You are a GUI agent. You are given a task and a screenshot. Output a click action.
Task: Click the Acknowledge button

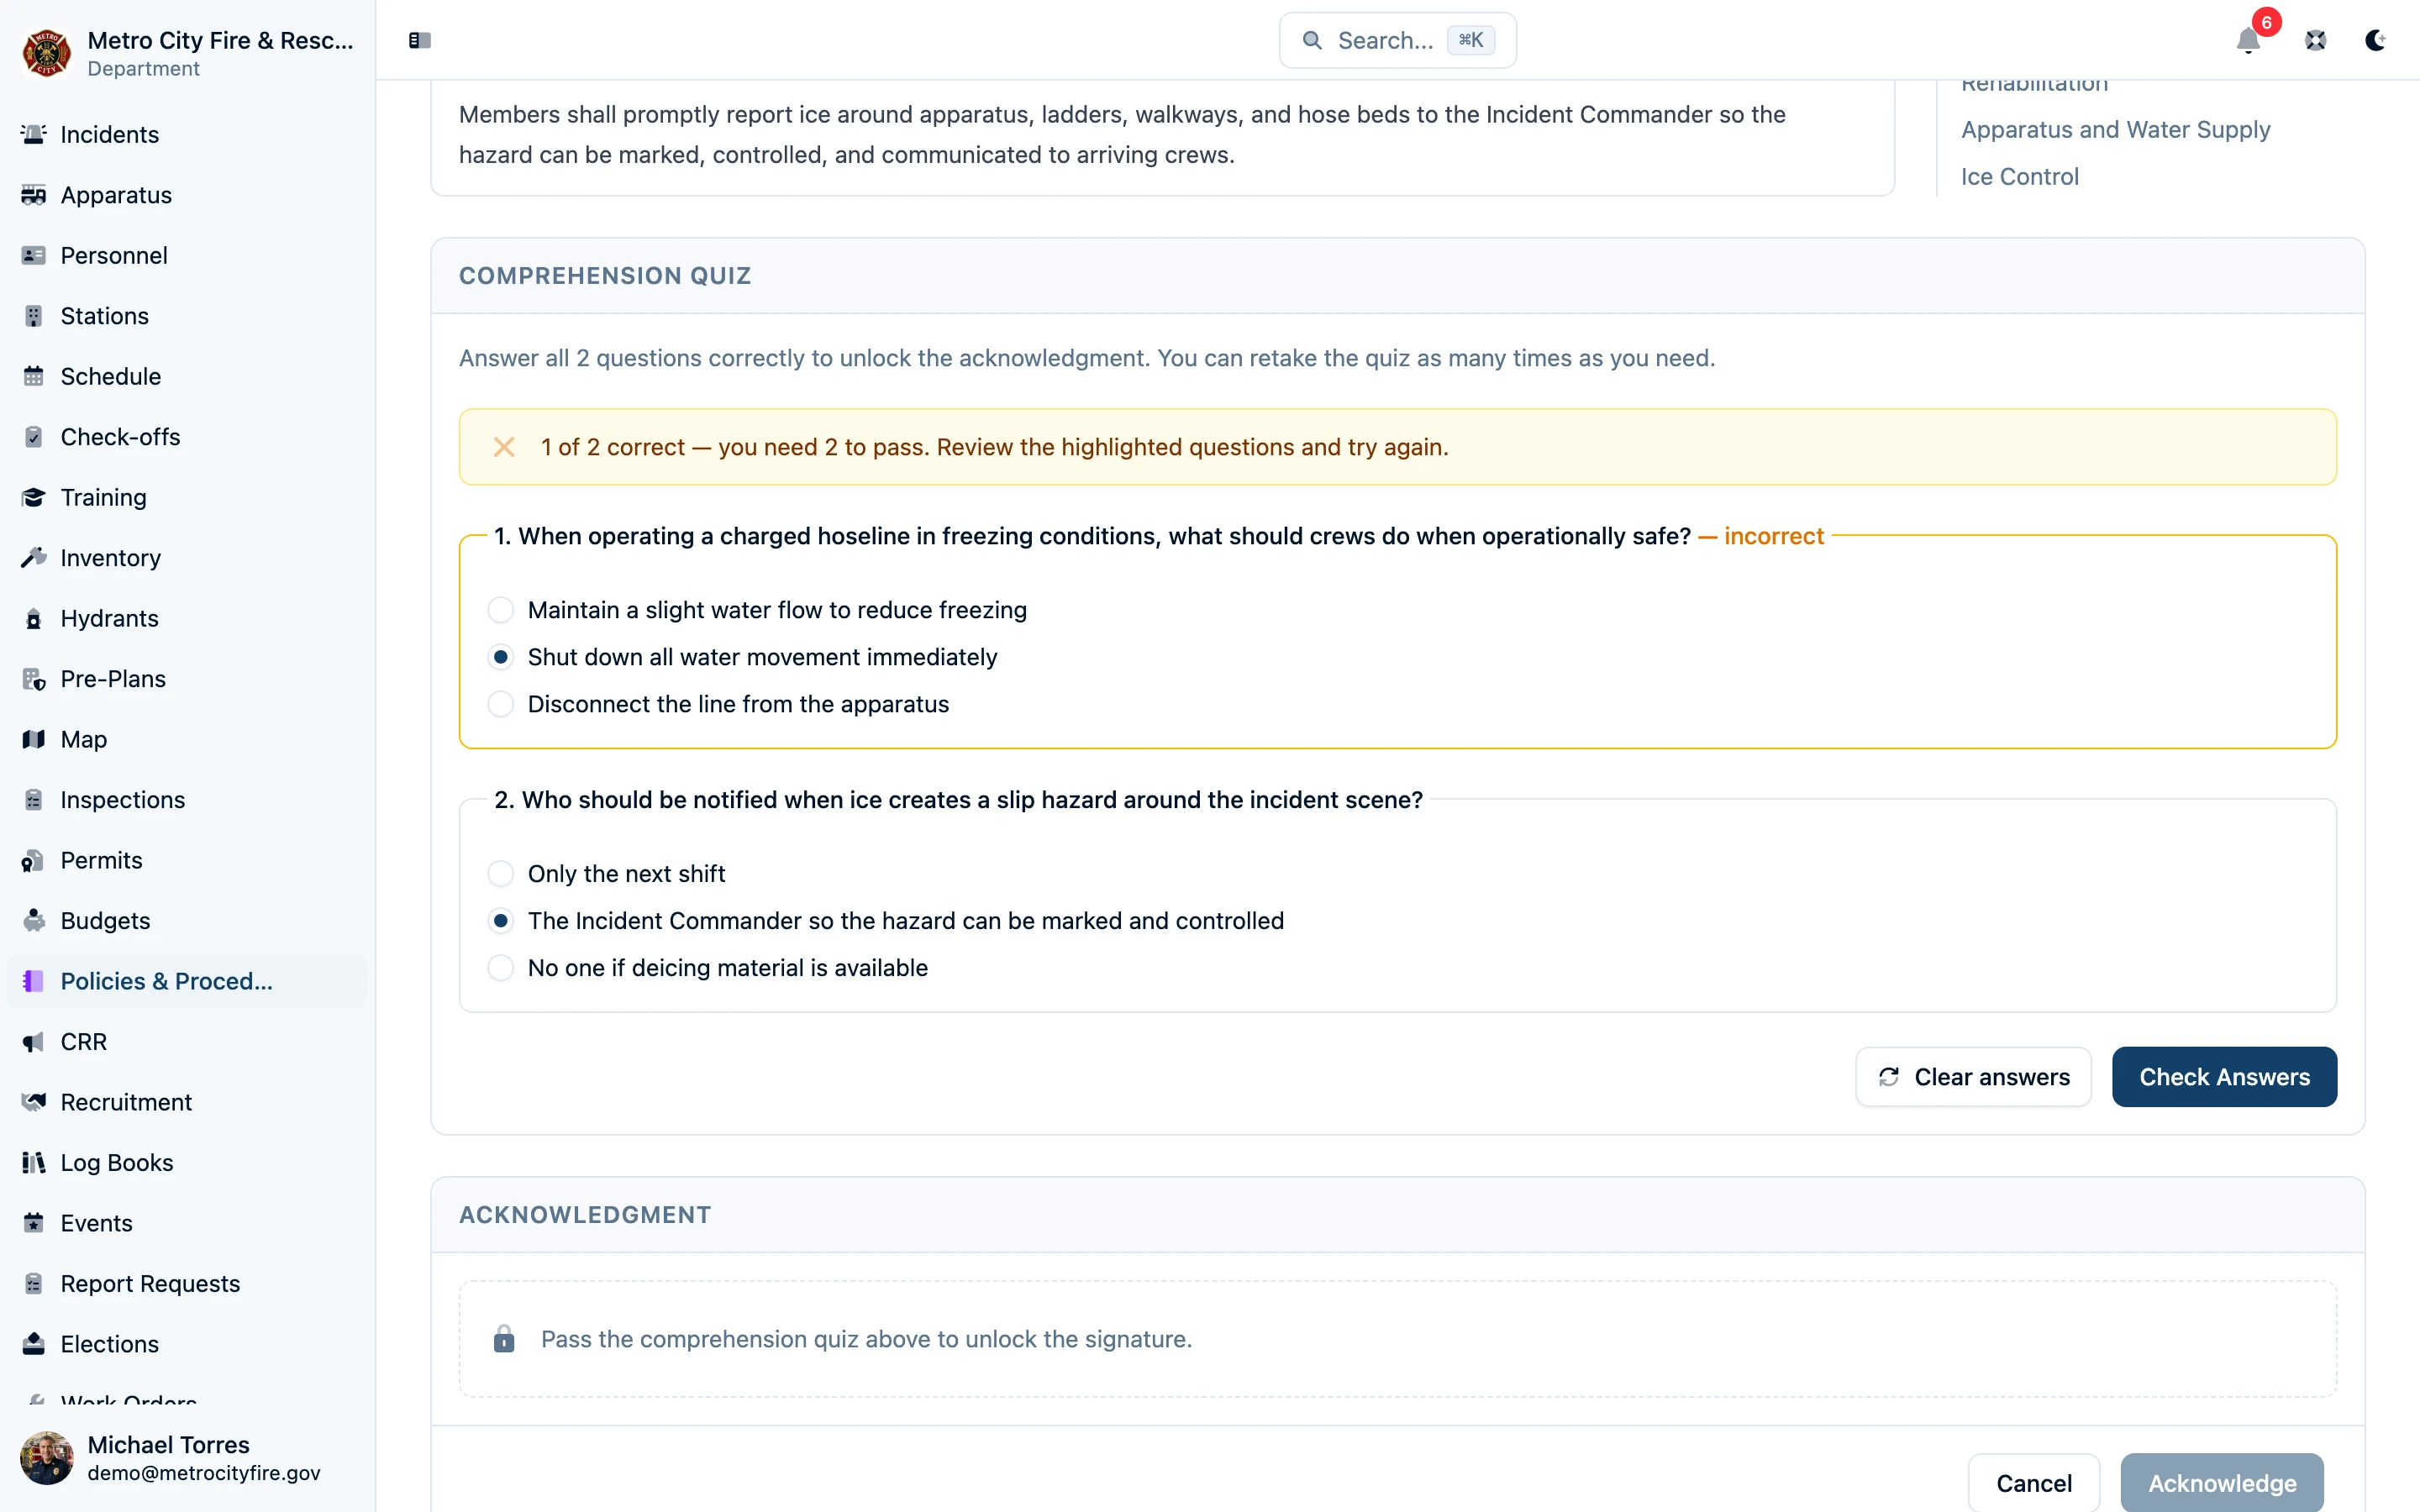[2222, 1483]
